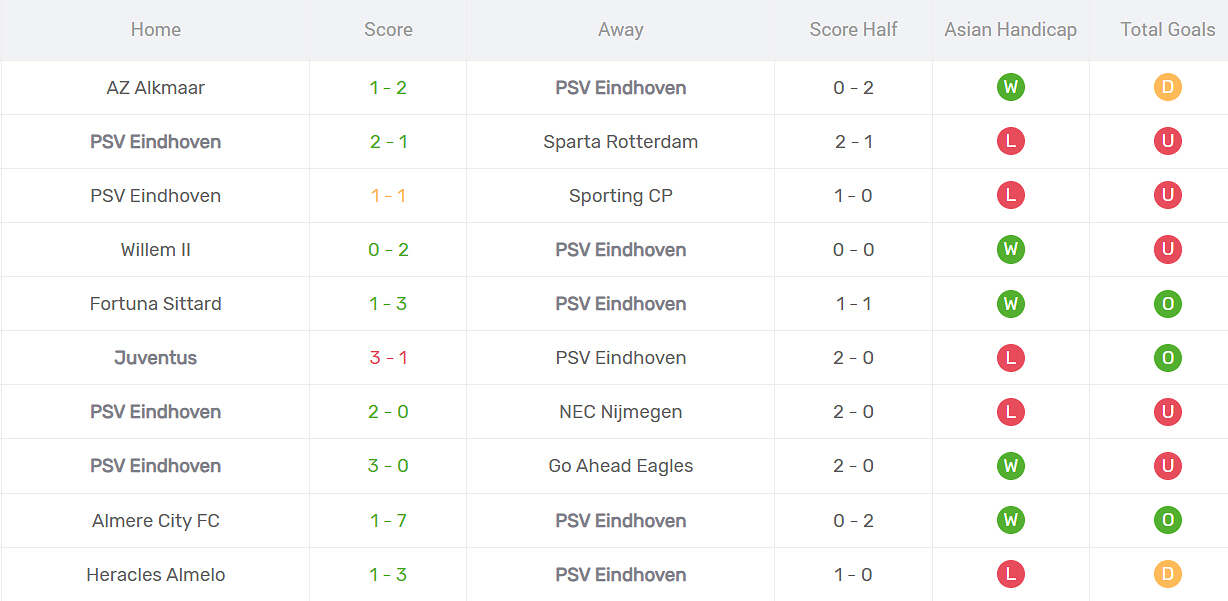Click the Asian Handicap column header
The image size is (1228, 601).
[x=1010, y=29]
